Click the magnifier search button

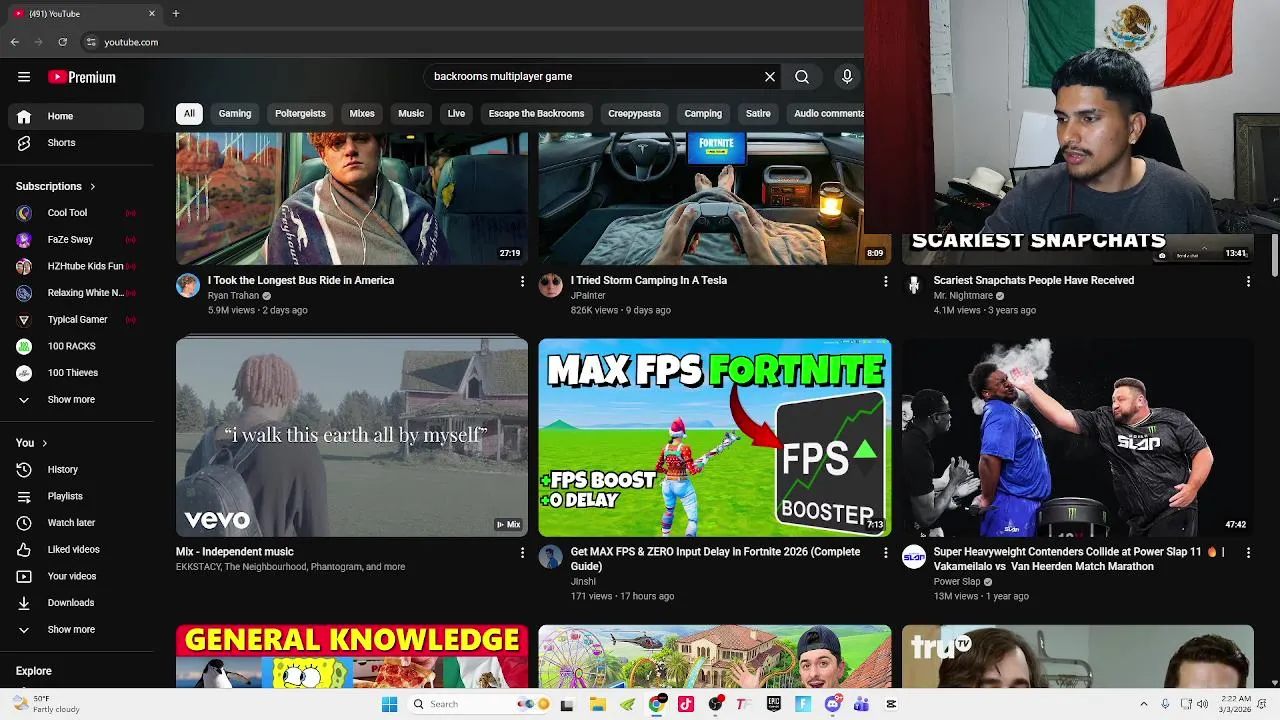click(x=802, y=77)
